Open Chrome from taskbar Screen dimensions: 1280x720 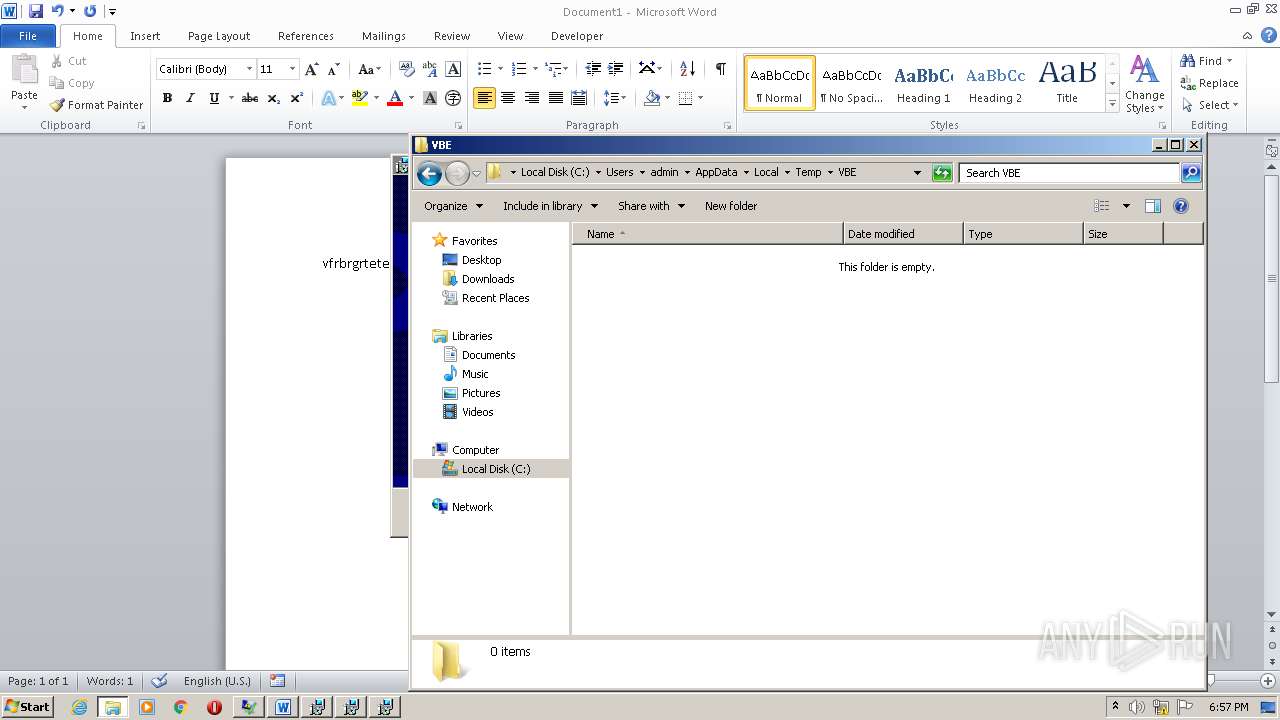[180, 707]
